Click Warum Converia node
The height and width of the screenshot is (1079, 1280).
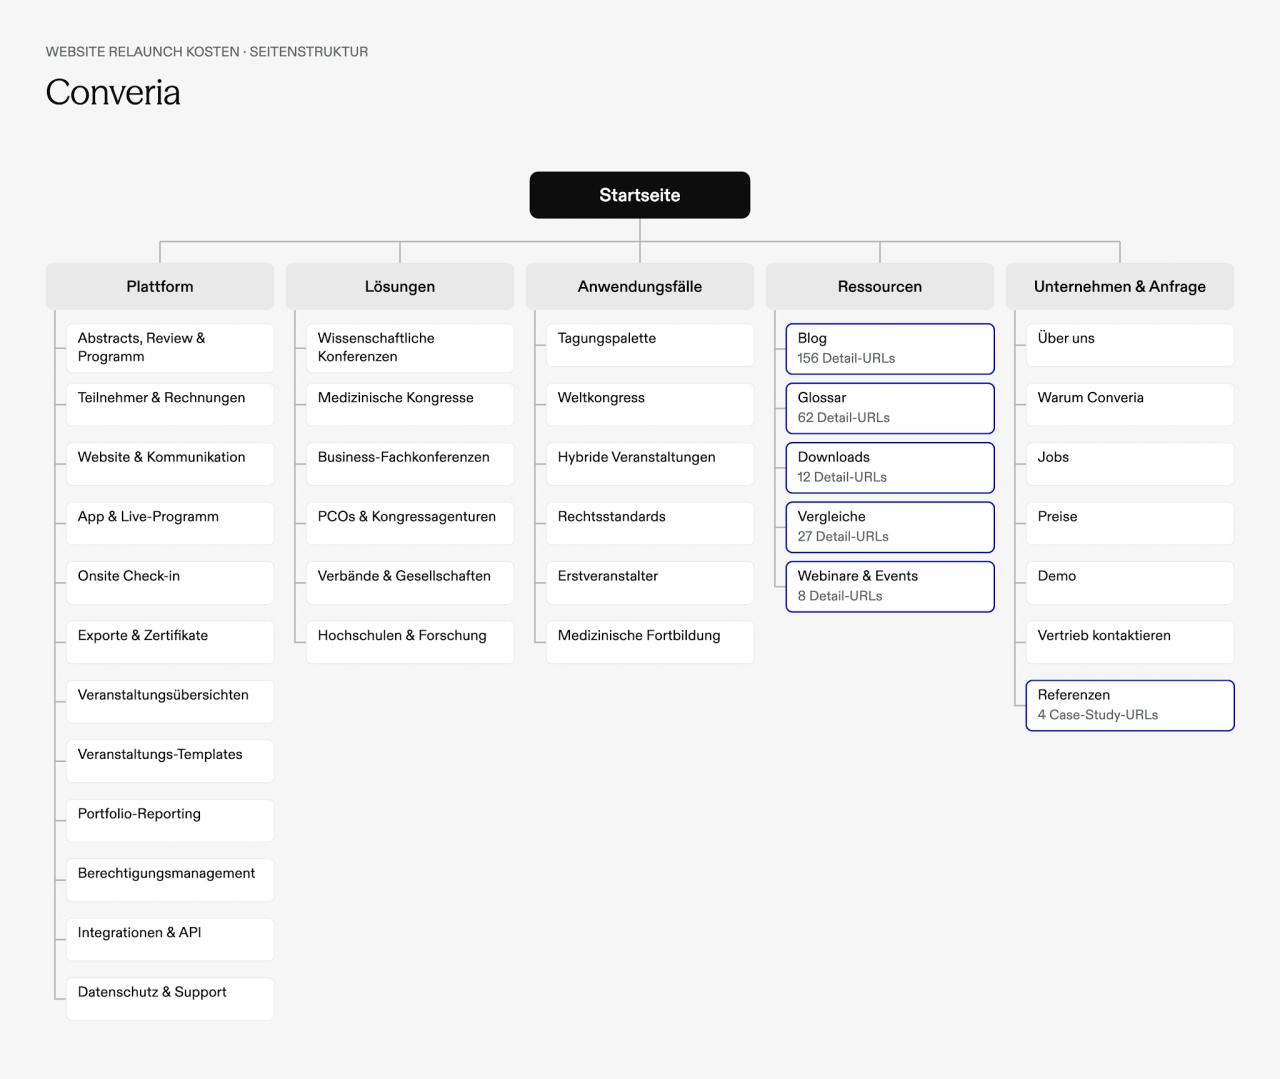click(x=1130, y=404)
